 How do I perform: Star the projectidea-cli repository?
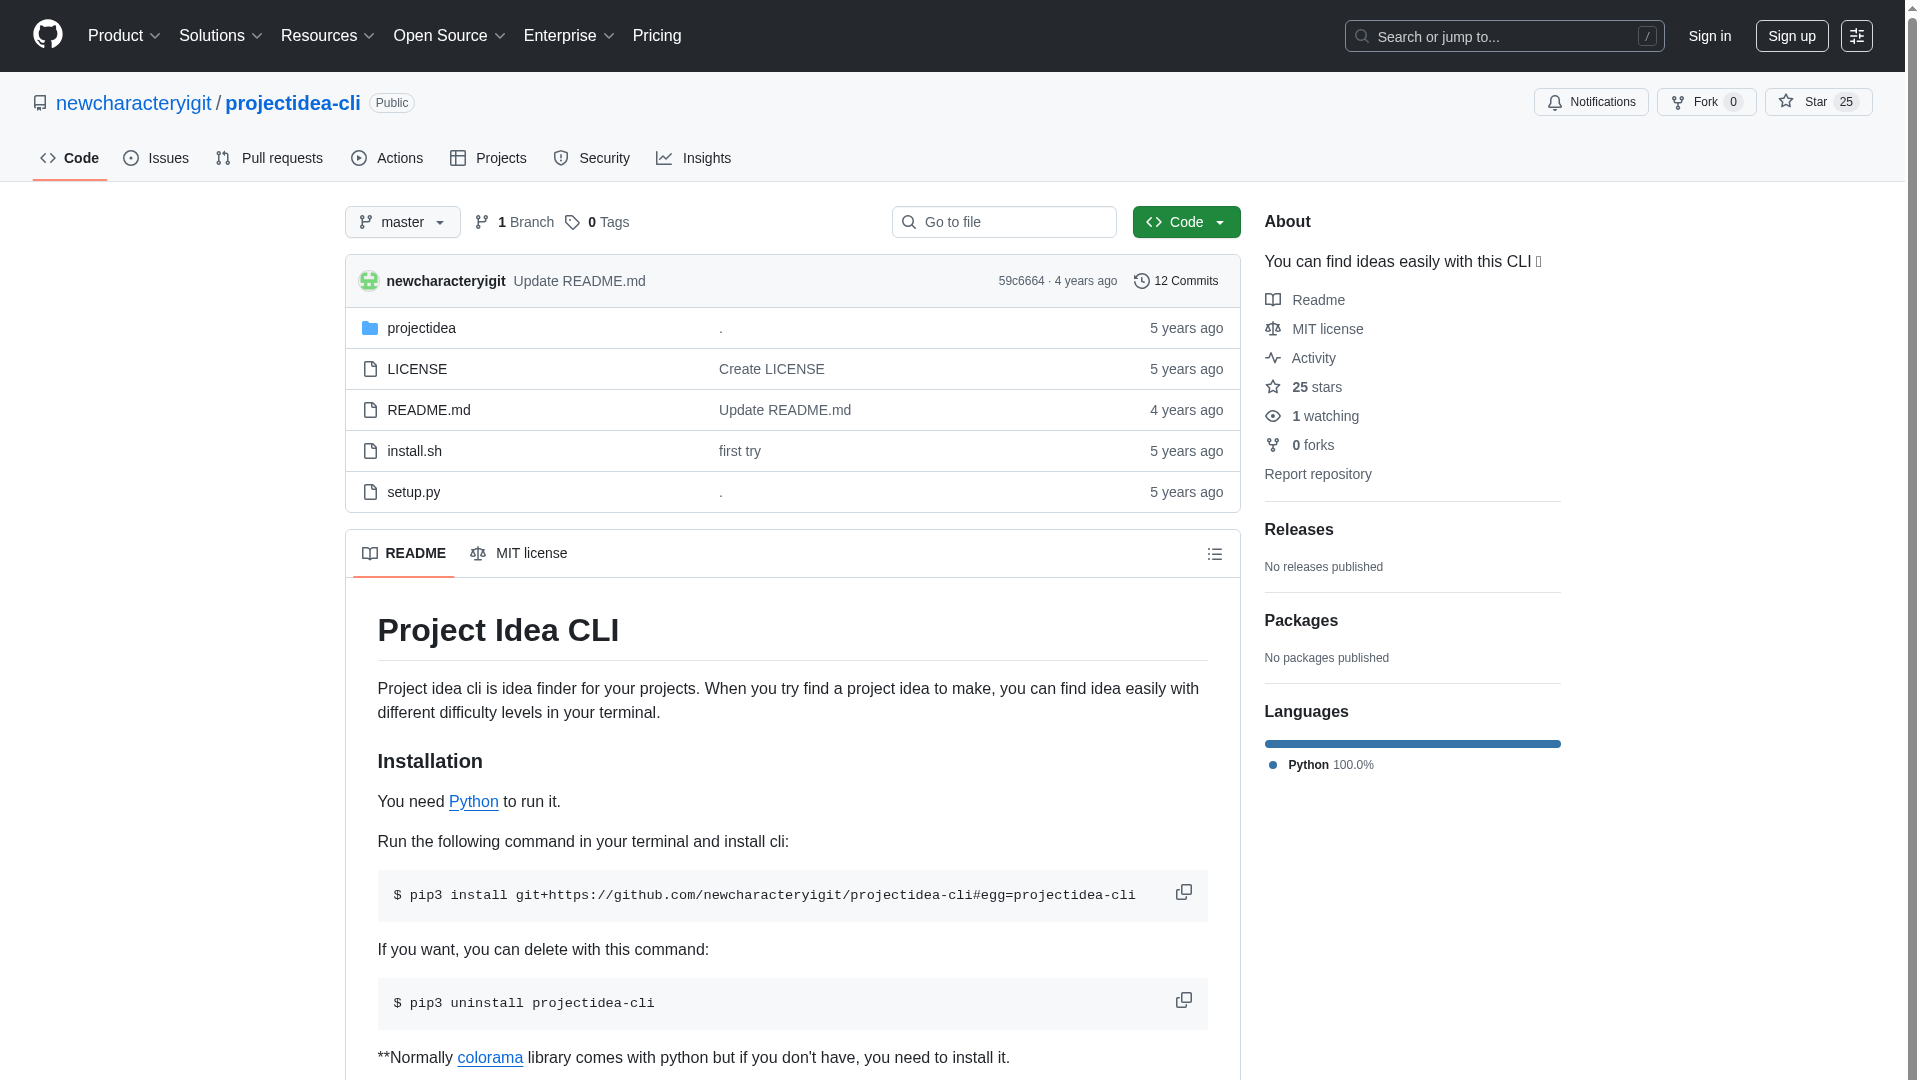tap(1818, 102)
